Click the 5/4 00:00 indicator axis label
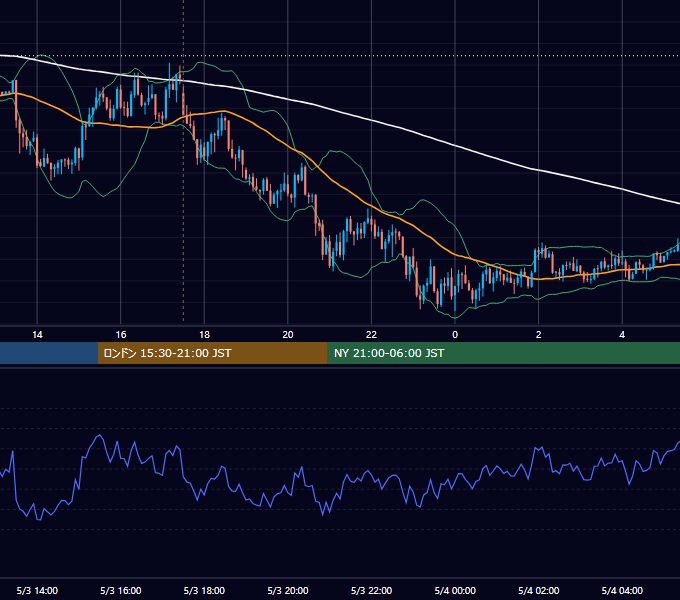 point(455,590)
